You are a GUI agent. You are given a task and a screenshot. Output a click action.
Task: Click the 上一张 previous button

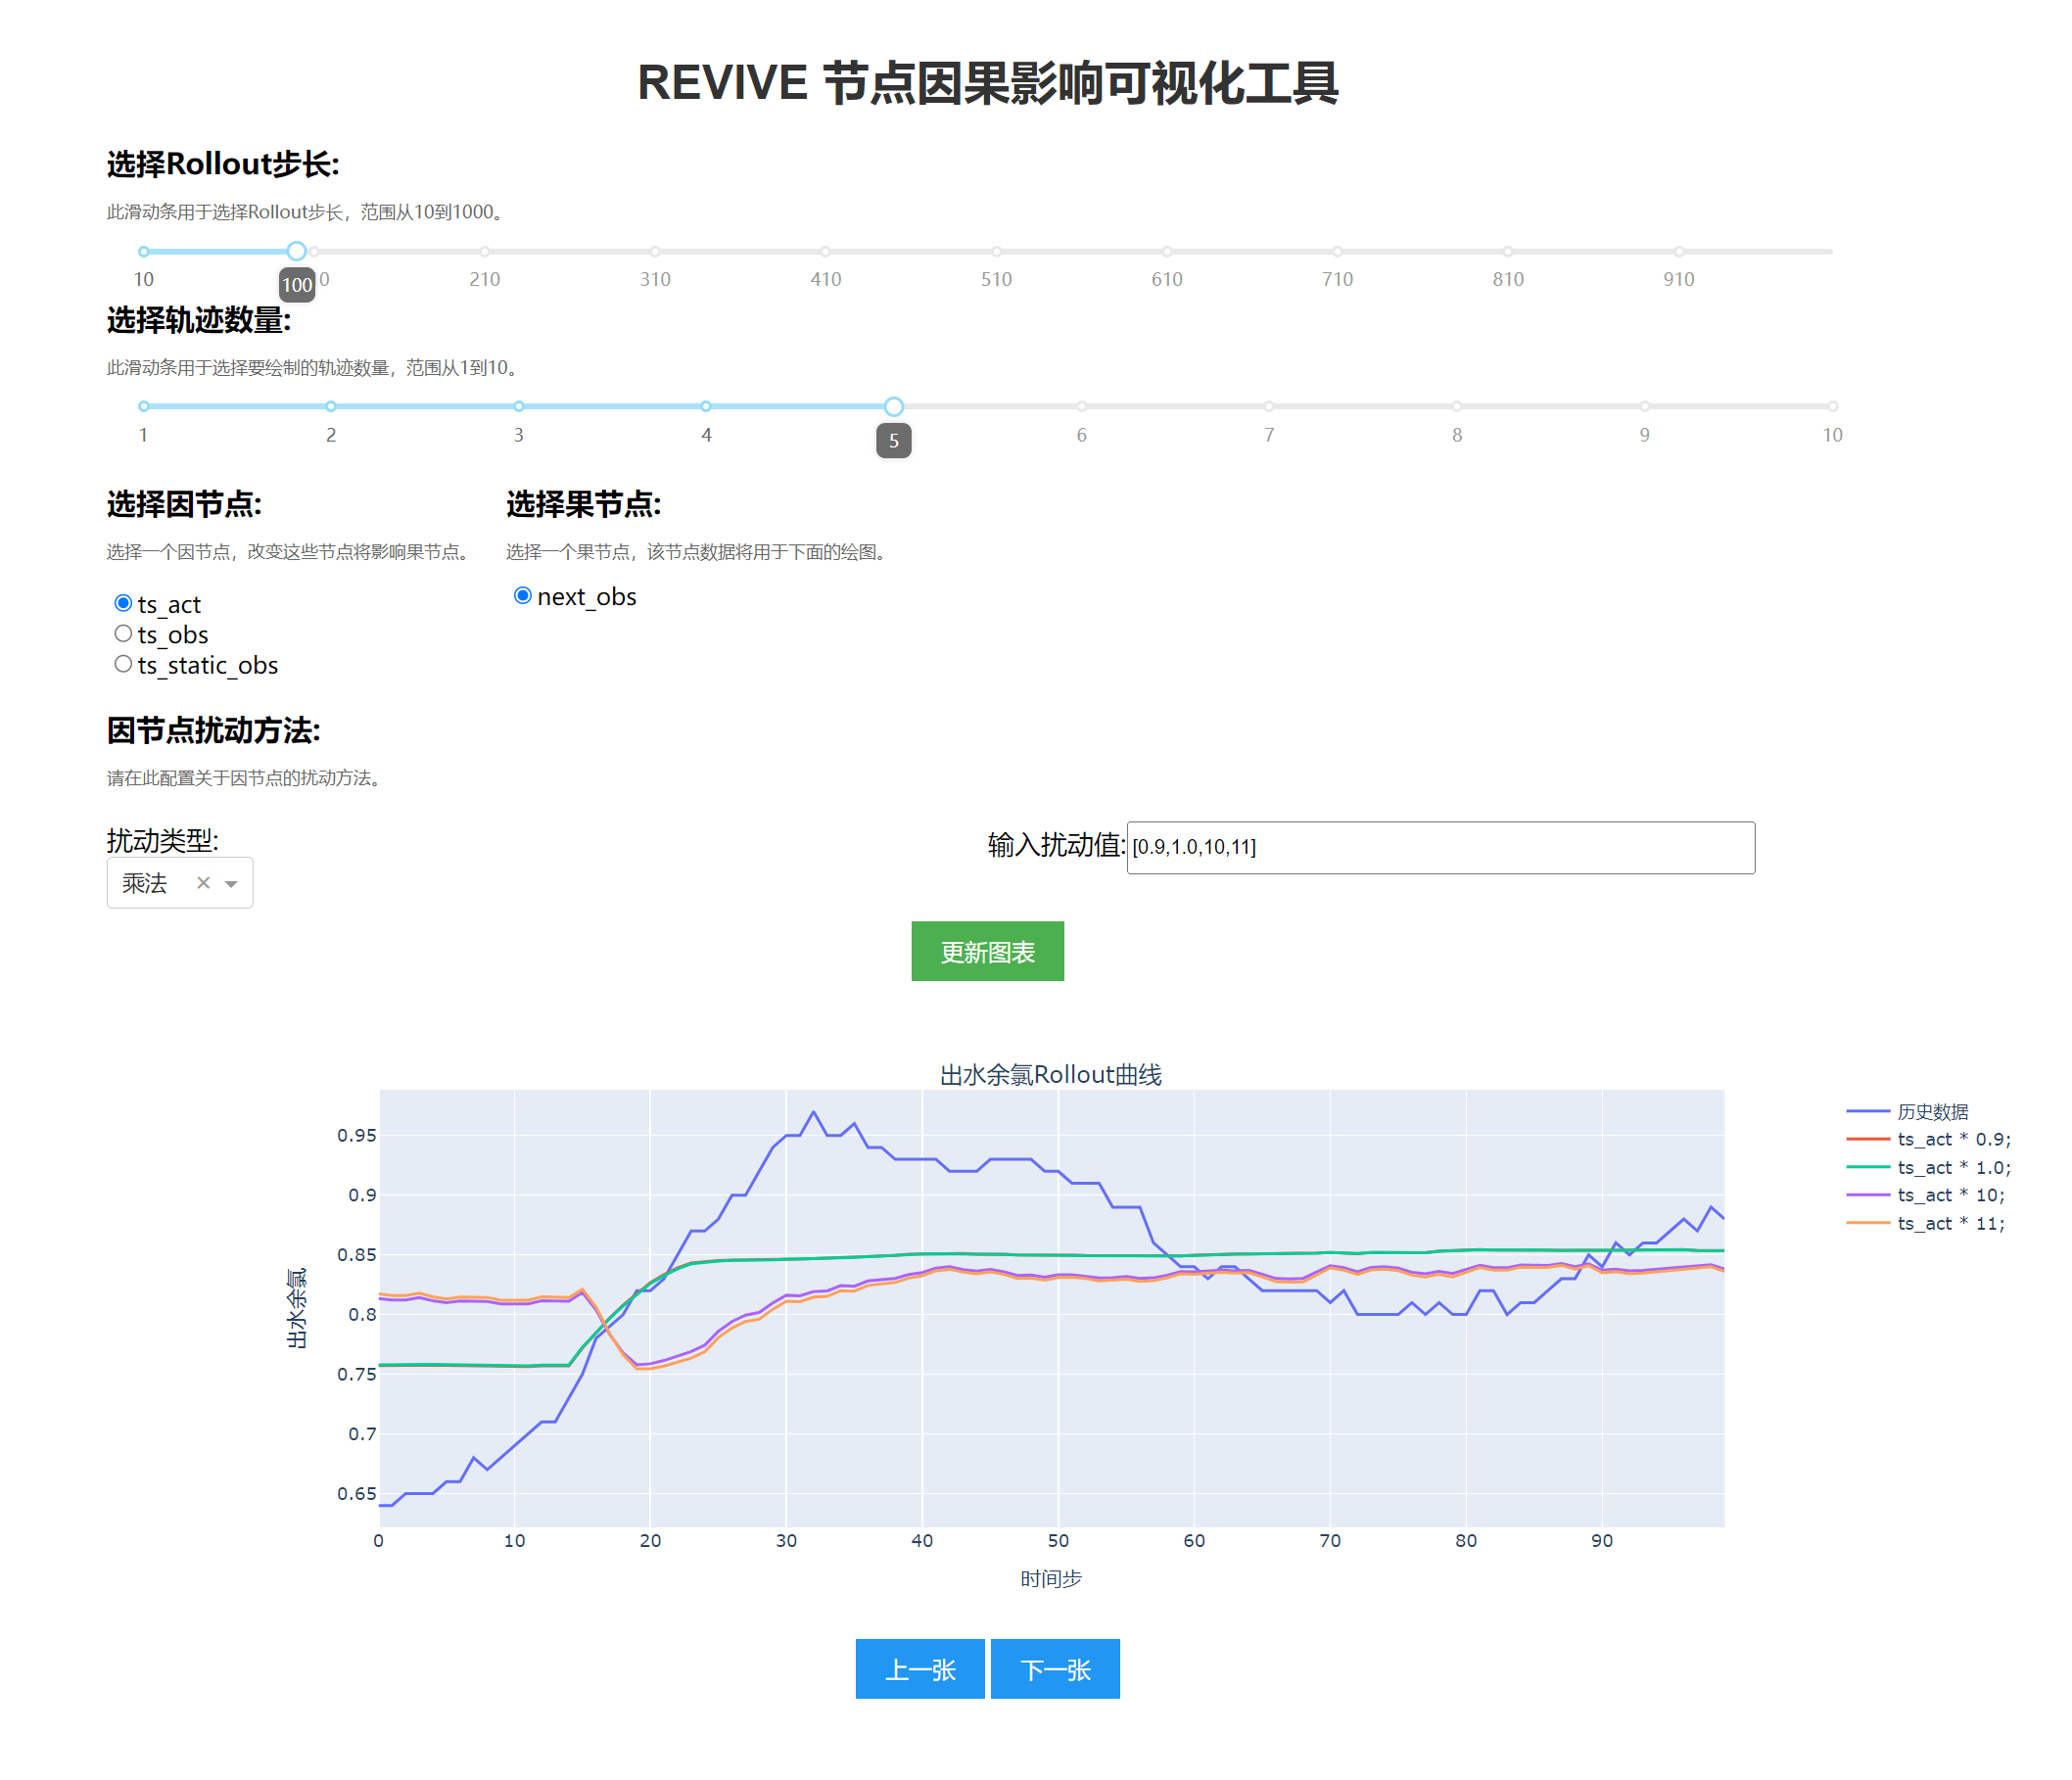pos(920,1668)
